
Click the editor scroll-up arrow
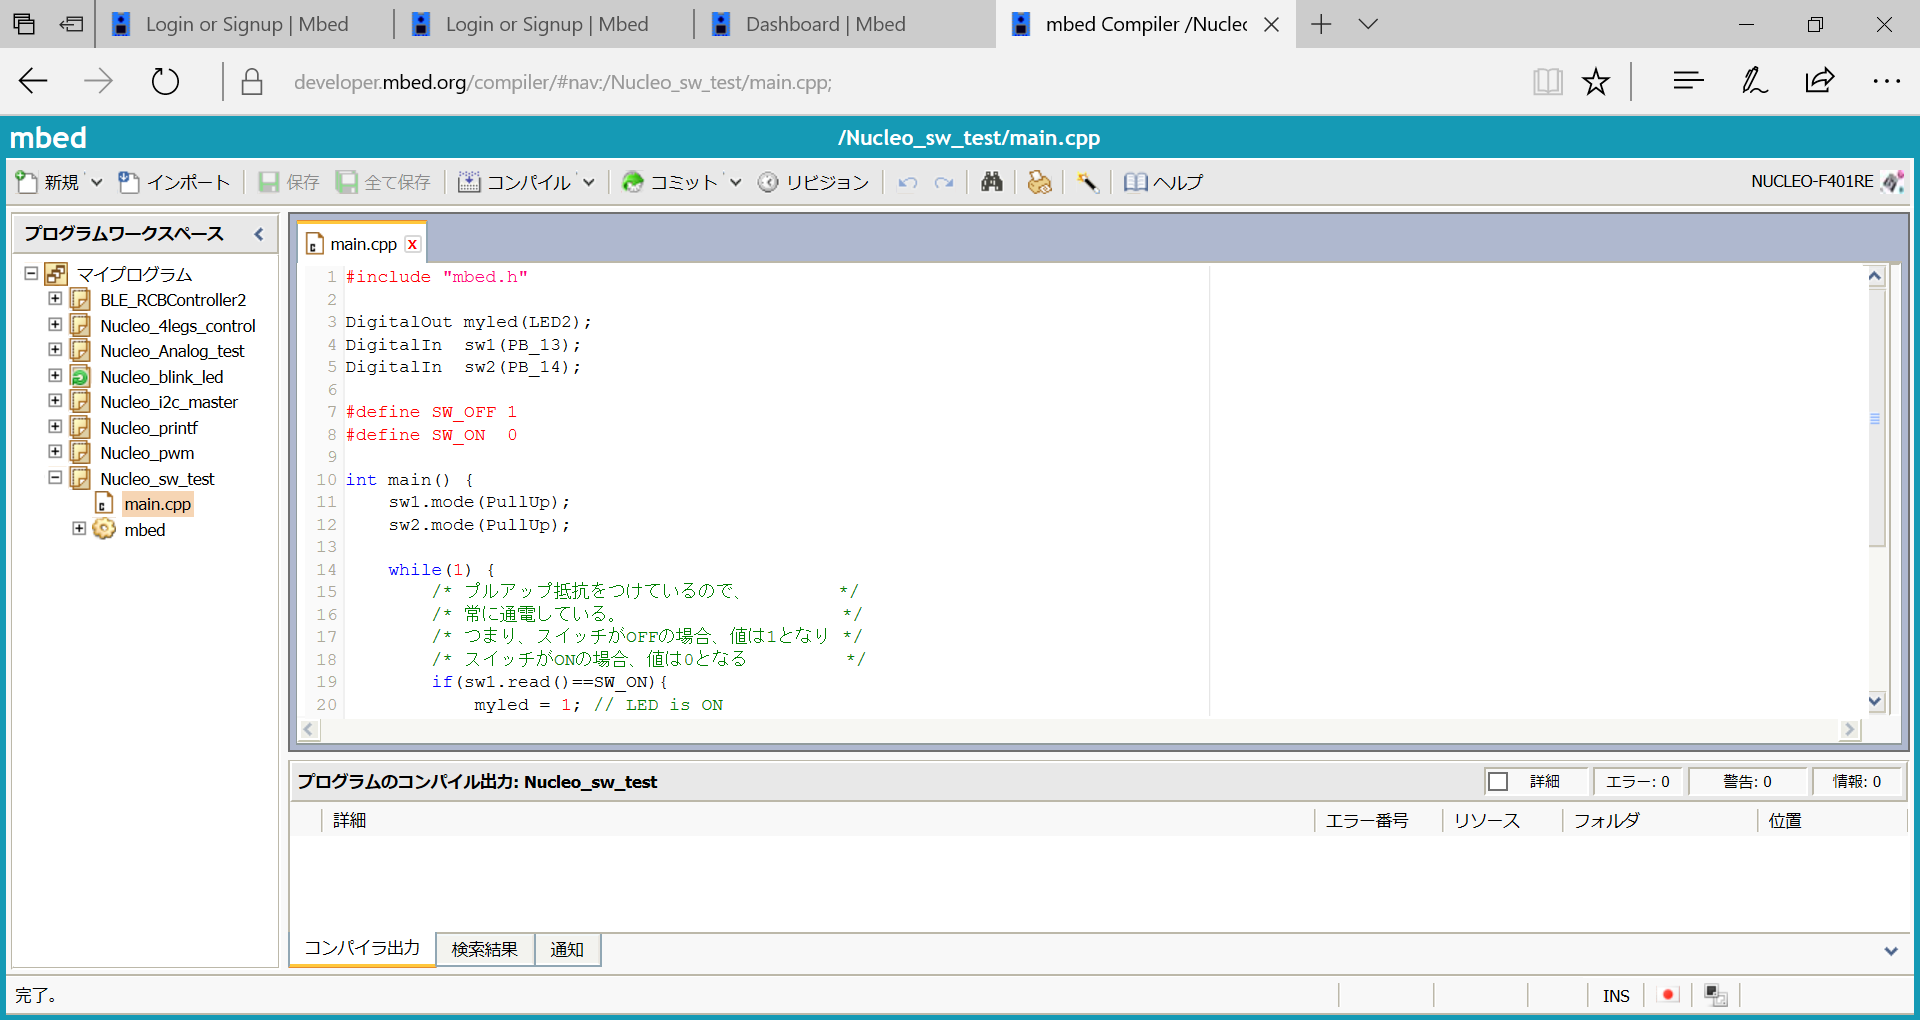[1876, 277]
